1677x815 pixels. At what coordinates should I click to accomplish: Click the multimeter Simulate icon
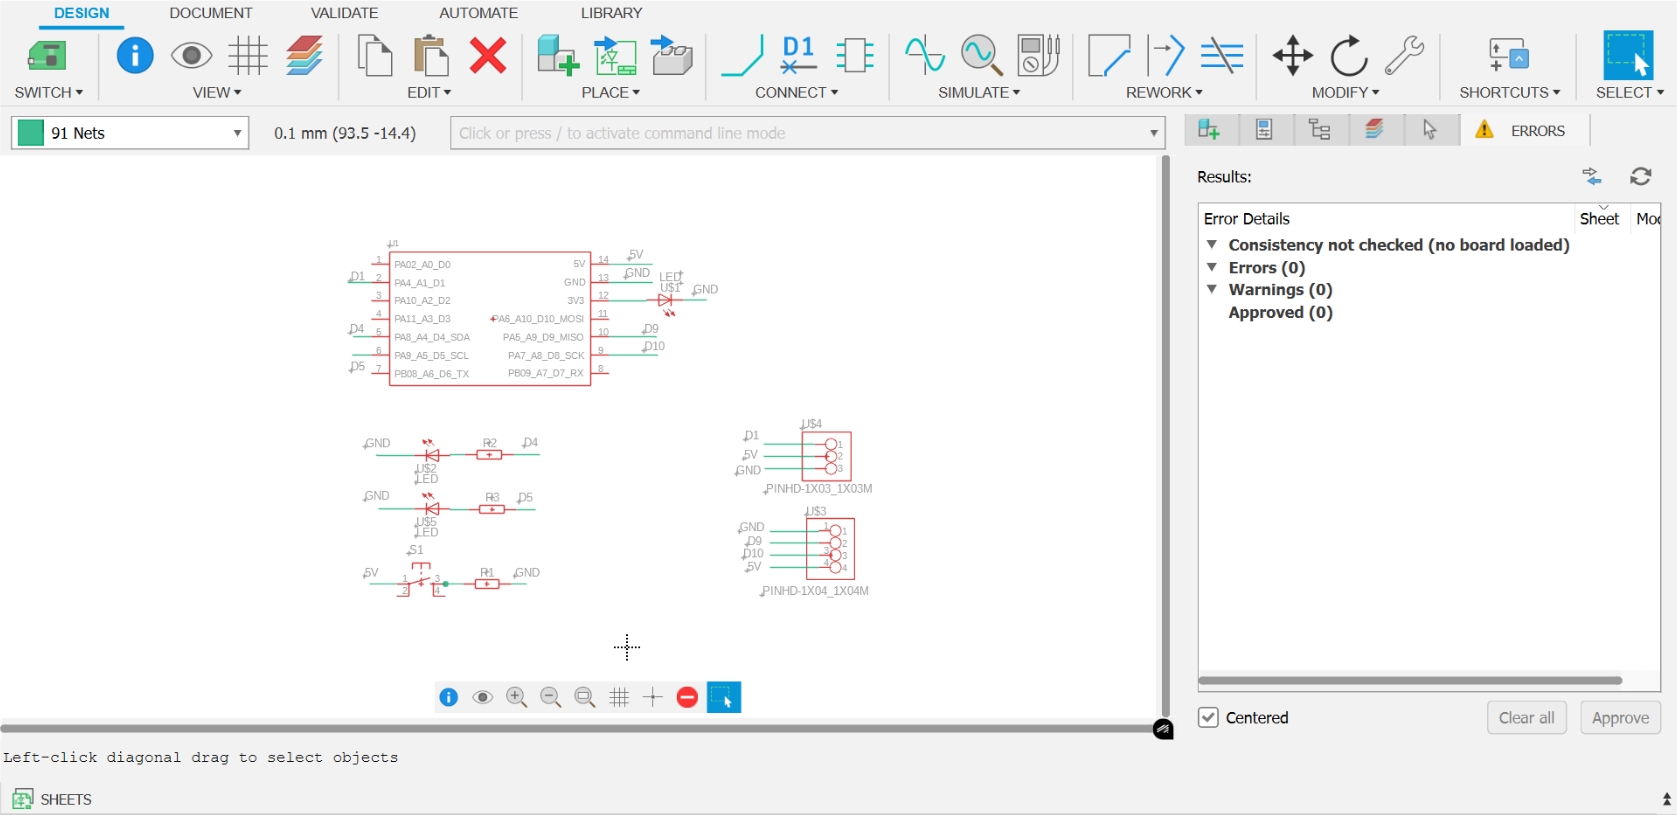(1038, 56)
